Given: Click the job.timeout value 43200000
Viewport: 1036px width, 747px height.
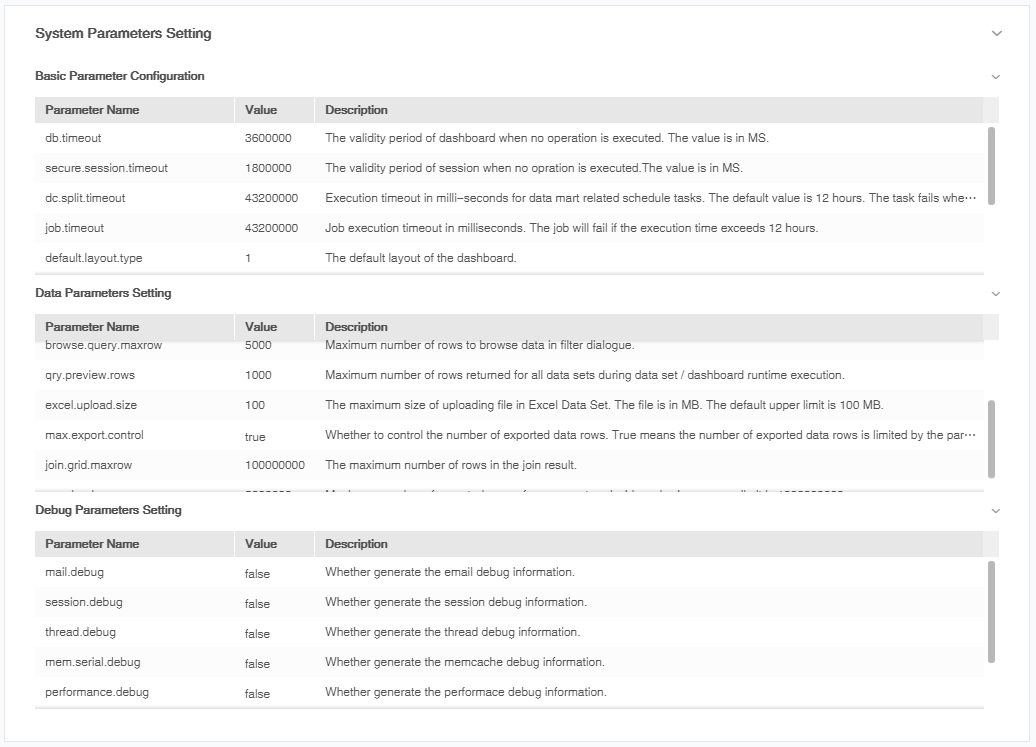Looking at the screenshot, I should tap(271, 228).
